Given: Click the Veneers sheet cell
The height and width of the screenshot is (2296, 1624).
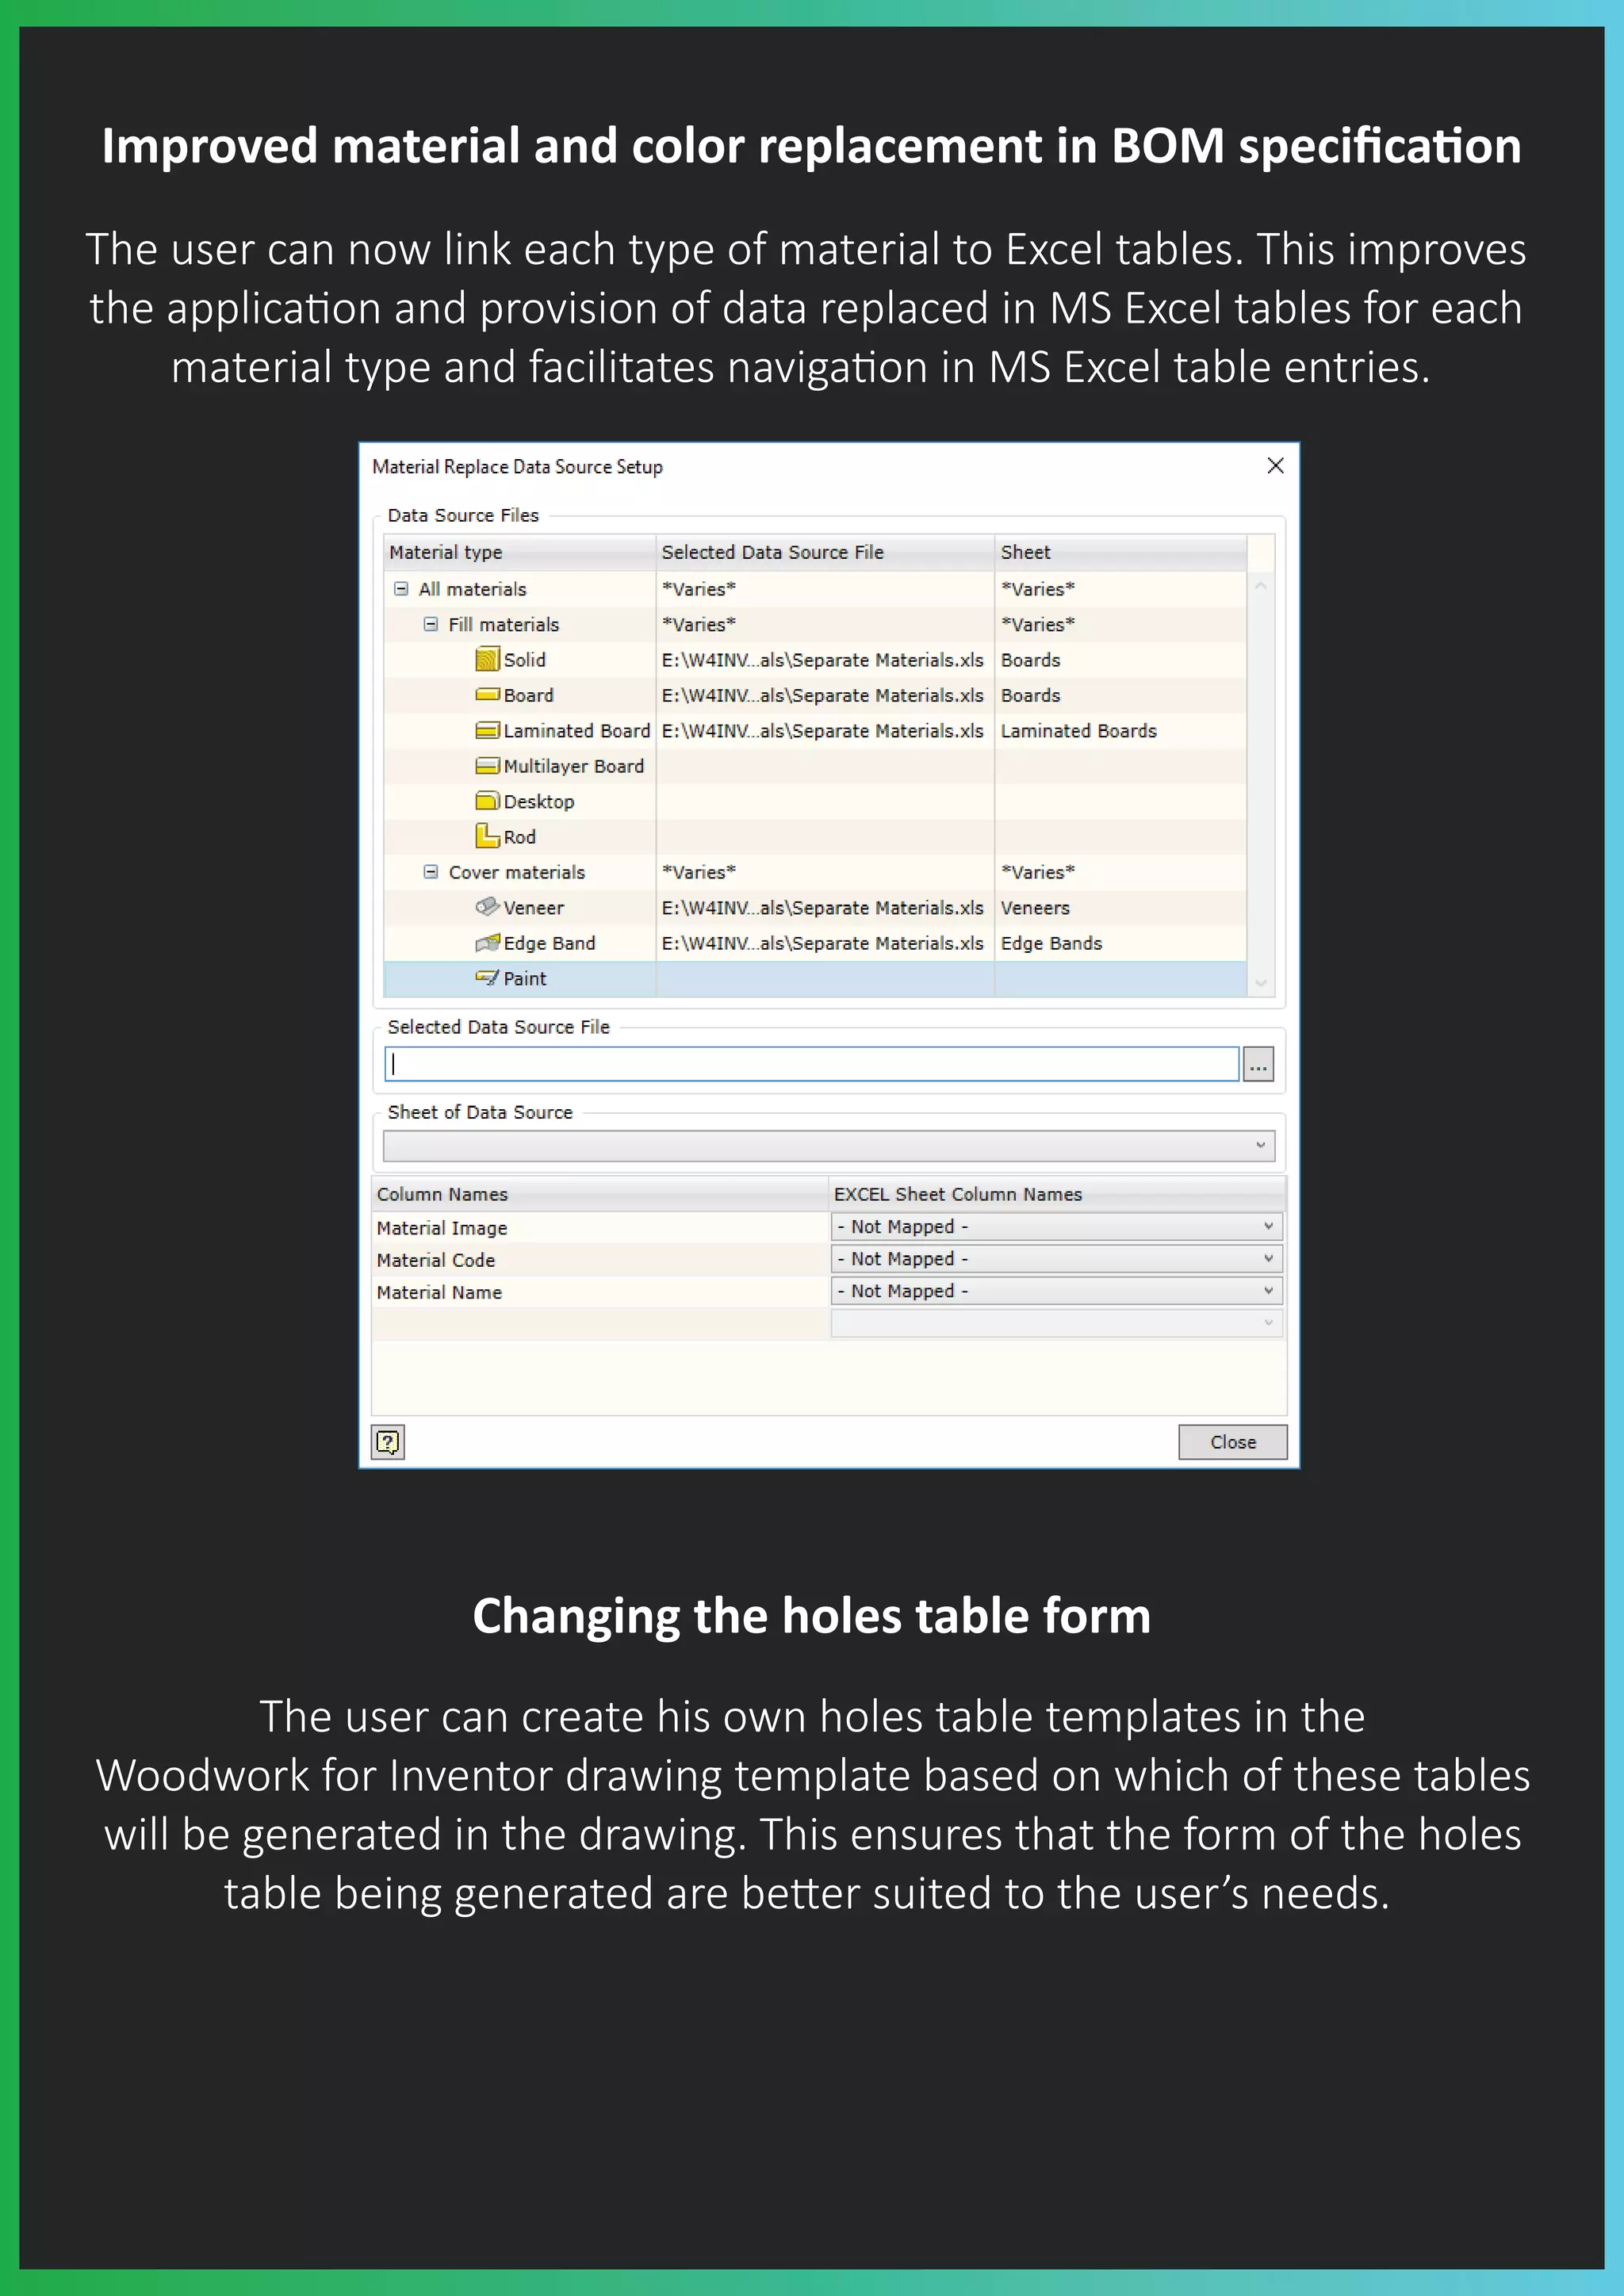Looking at the screenshot, I should (1120, 907).
